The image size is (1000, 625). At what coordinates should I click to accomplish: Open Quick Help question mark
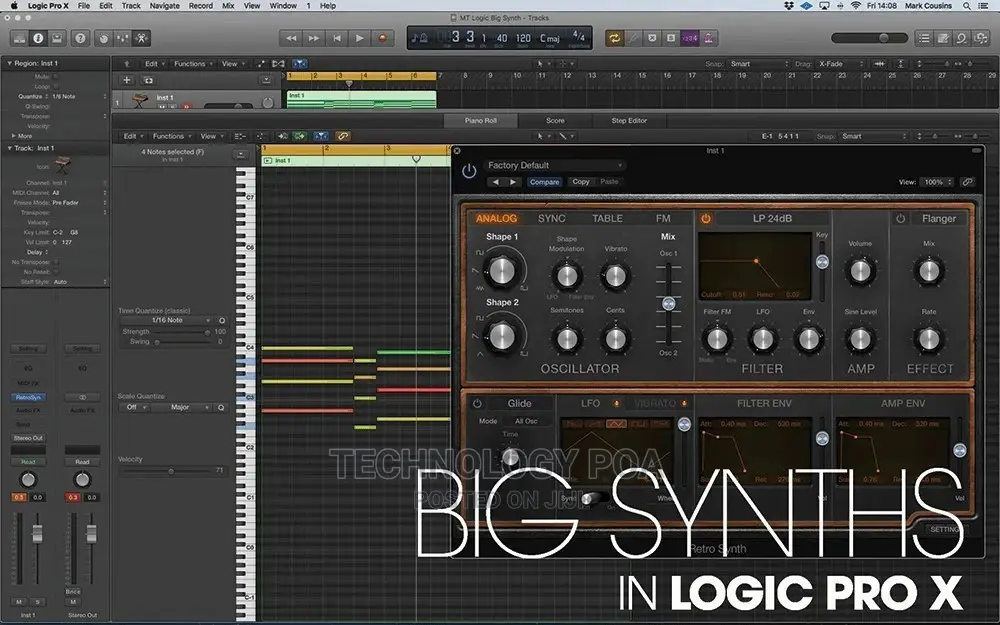[x=80, y=38]
